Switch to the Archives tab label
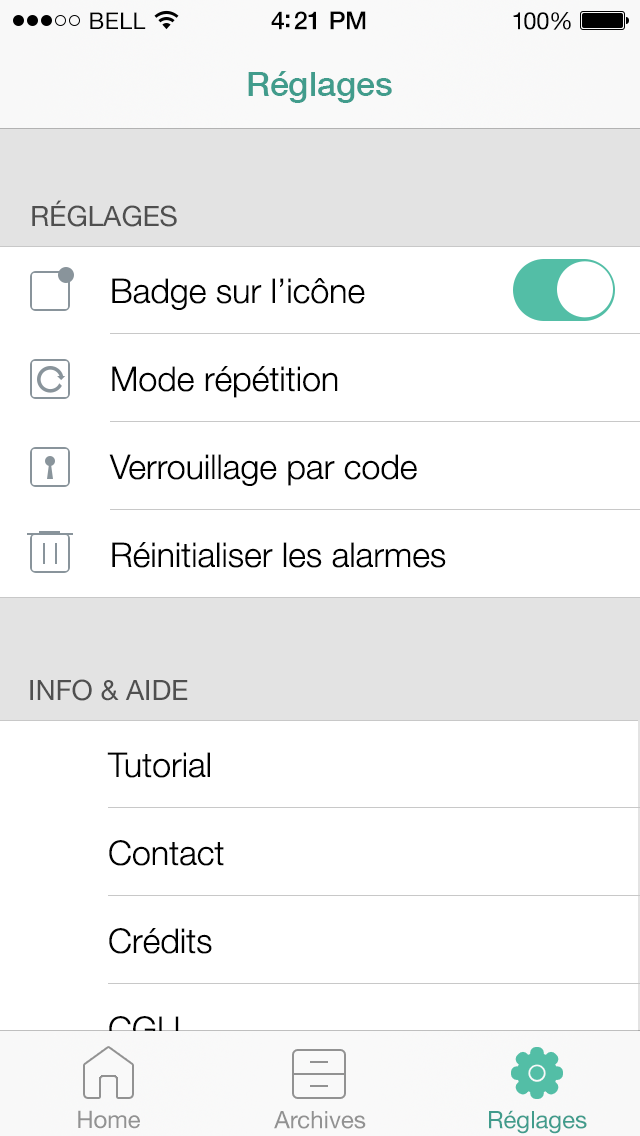 coord(320,1119)
